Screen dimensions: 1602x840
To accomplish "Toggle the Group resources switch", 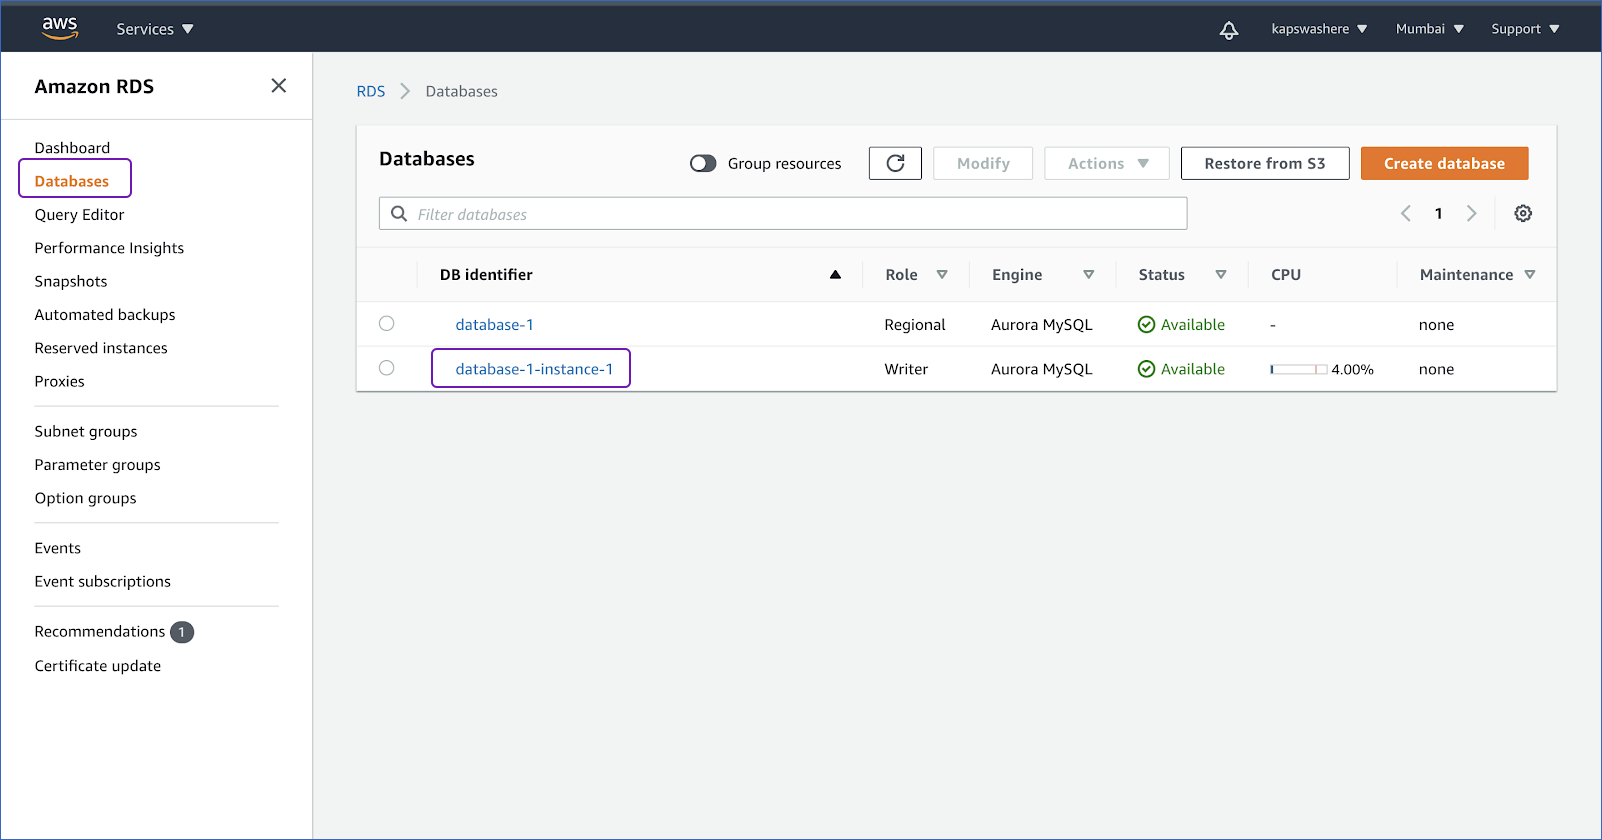I will point(703,163).
